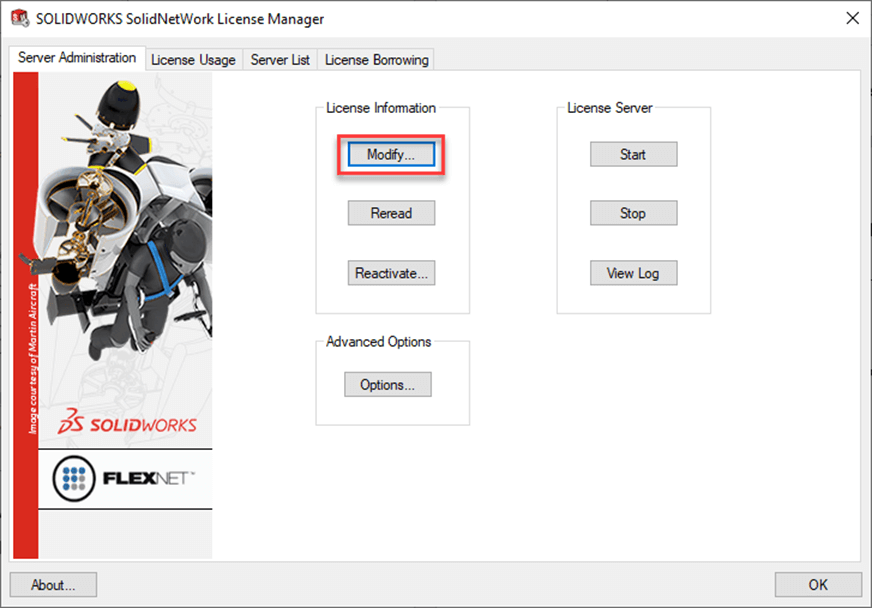
Task: Open the Server List tab
Action: coord(279,59)
